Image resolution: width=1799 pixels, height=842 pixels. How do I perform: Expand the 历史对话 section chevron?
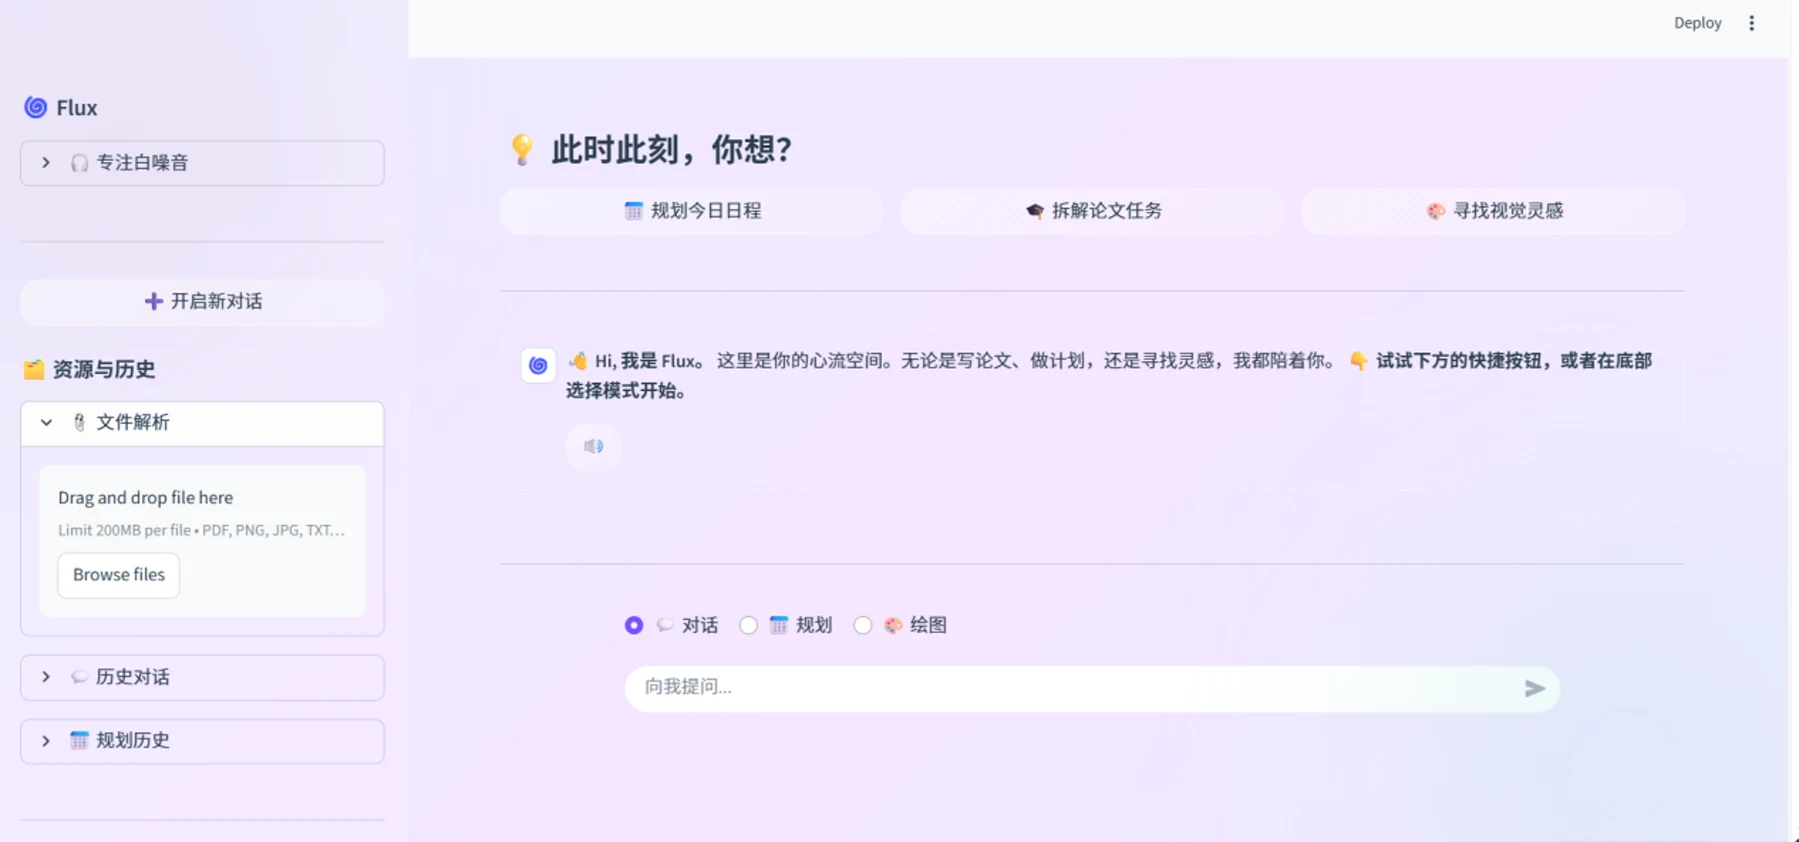tap(46, 677)
